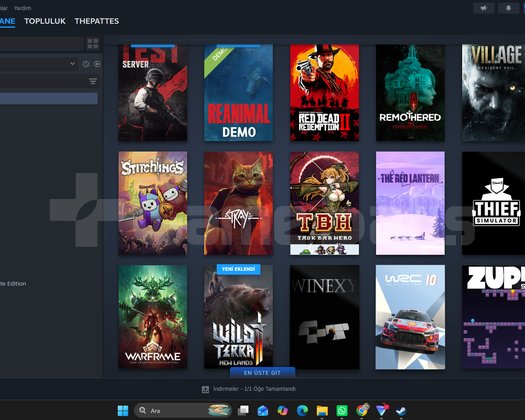Open the advanced filter lines icon
This screenshot has width=525, height=420.
[93, 81]
